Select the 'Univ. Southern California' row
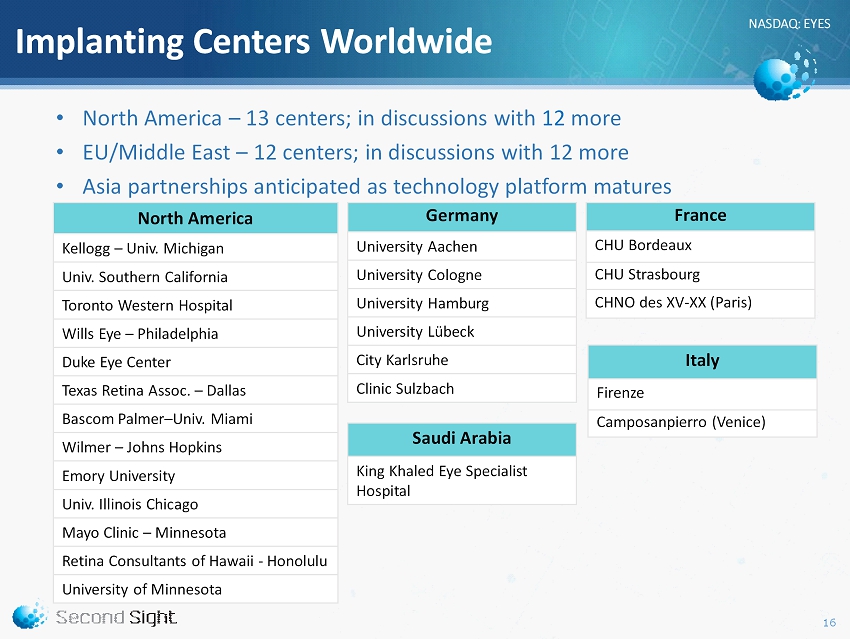This screenshot has width=850, height=639. [x=196, y=277]
